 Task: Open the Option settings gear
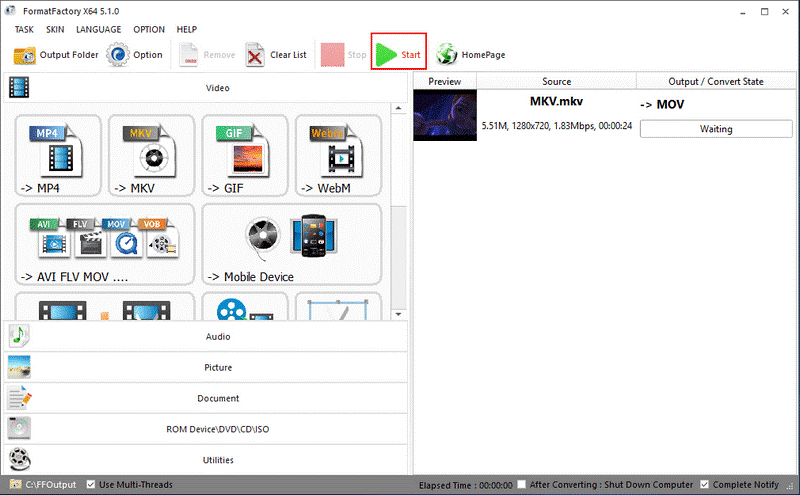click(x=134, y=55)
